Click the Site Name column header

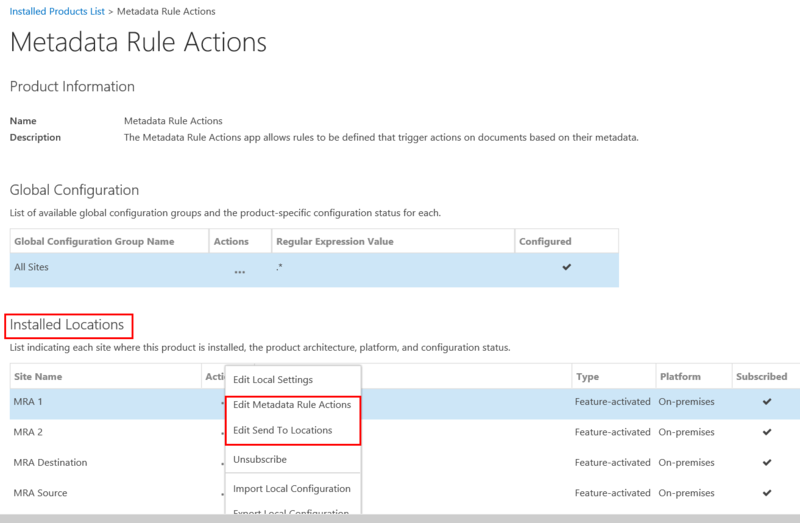(38, 377)
